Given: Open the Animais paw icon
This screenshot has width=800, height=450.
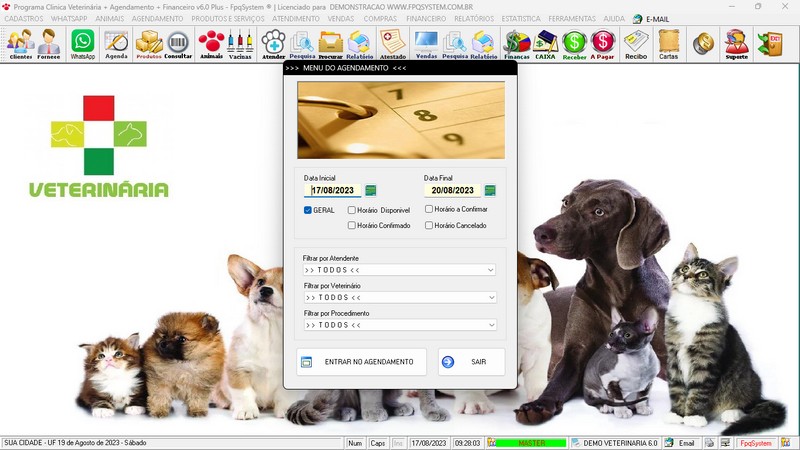Looking at the screenshot, I should (x=211, y=43).
